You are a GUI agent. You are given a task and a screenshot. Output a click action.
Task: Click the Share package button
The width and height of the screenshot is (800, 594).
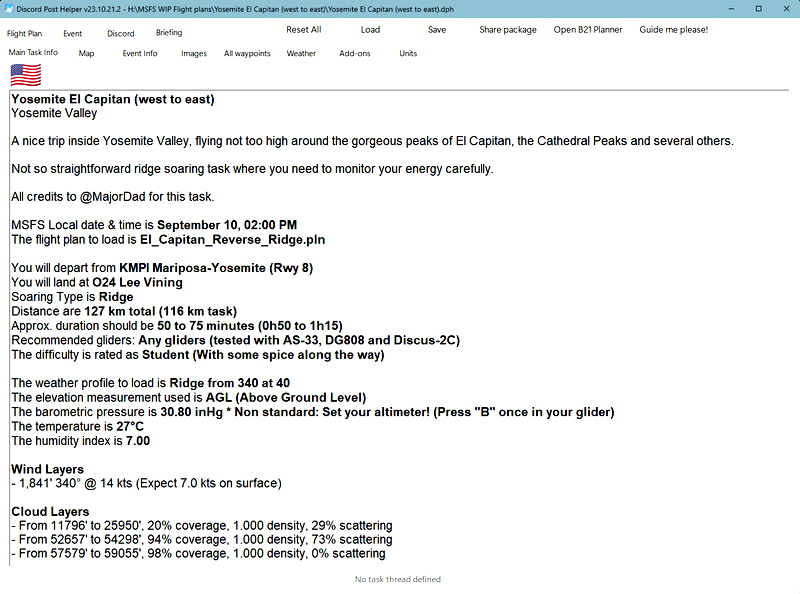508,30
